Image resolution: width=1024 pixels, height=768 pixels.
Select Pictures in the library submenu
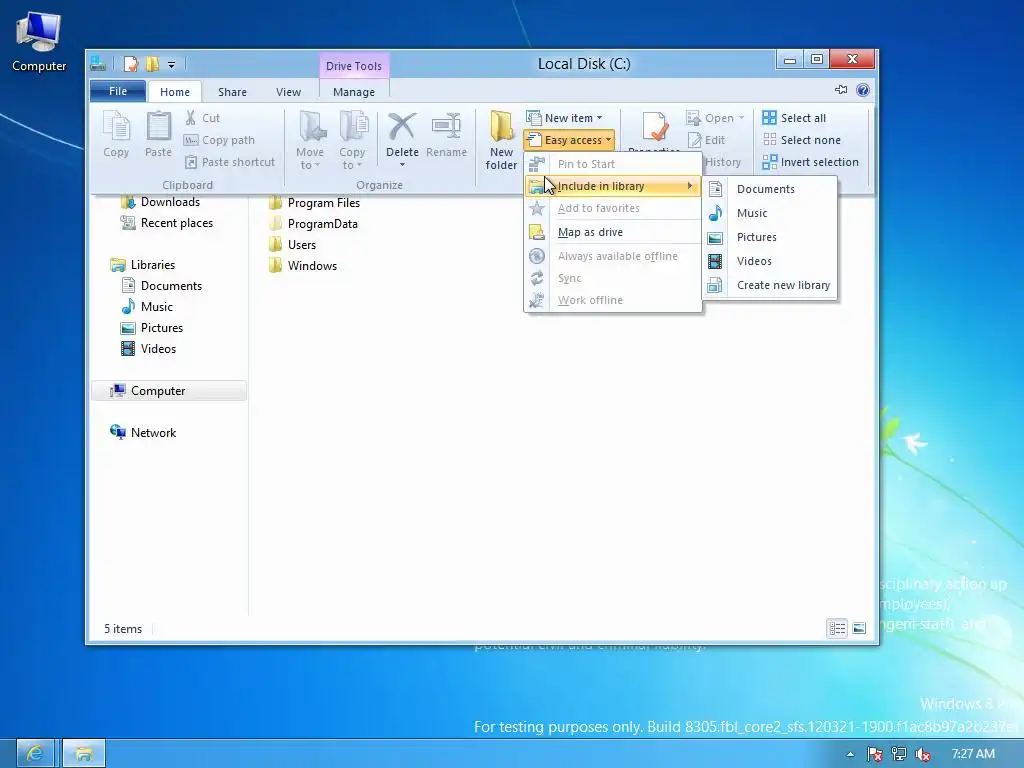click(x=769, y=237)
